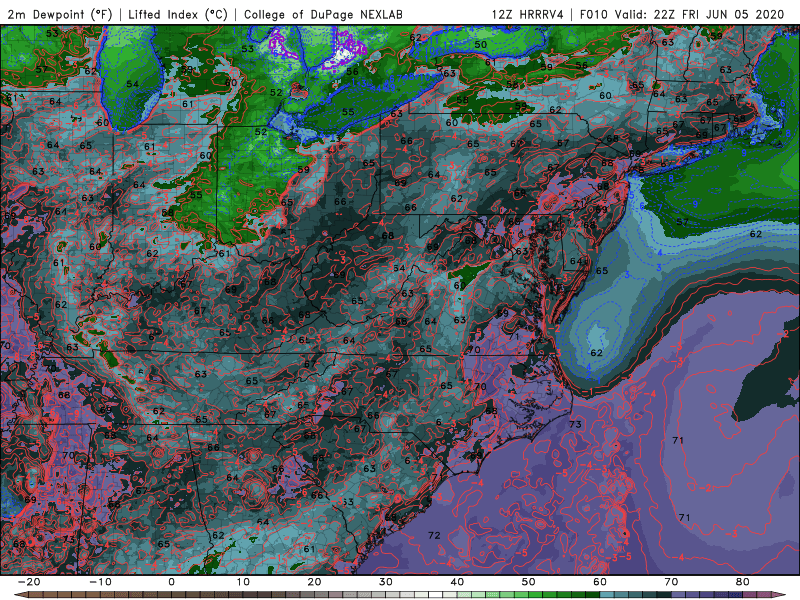Click 'F010 Valid: 22Z FRI JUN 05 2020' text
The image size is (800, 600).
(682, 14)
